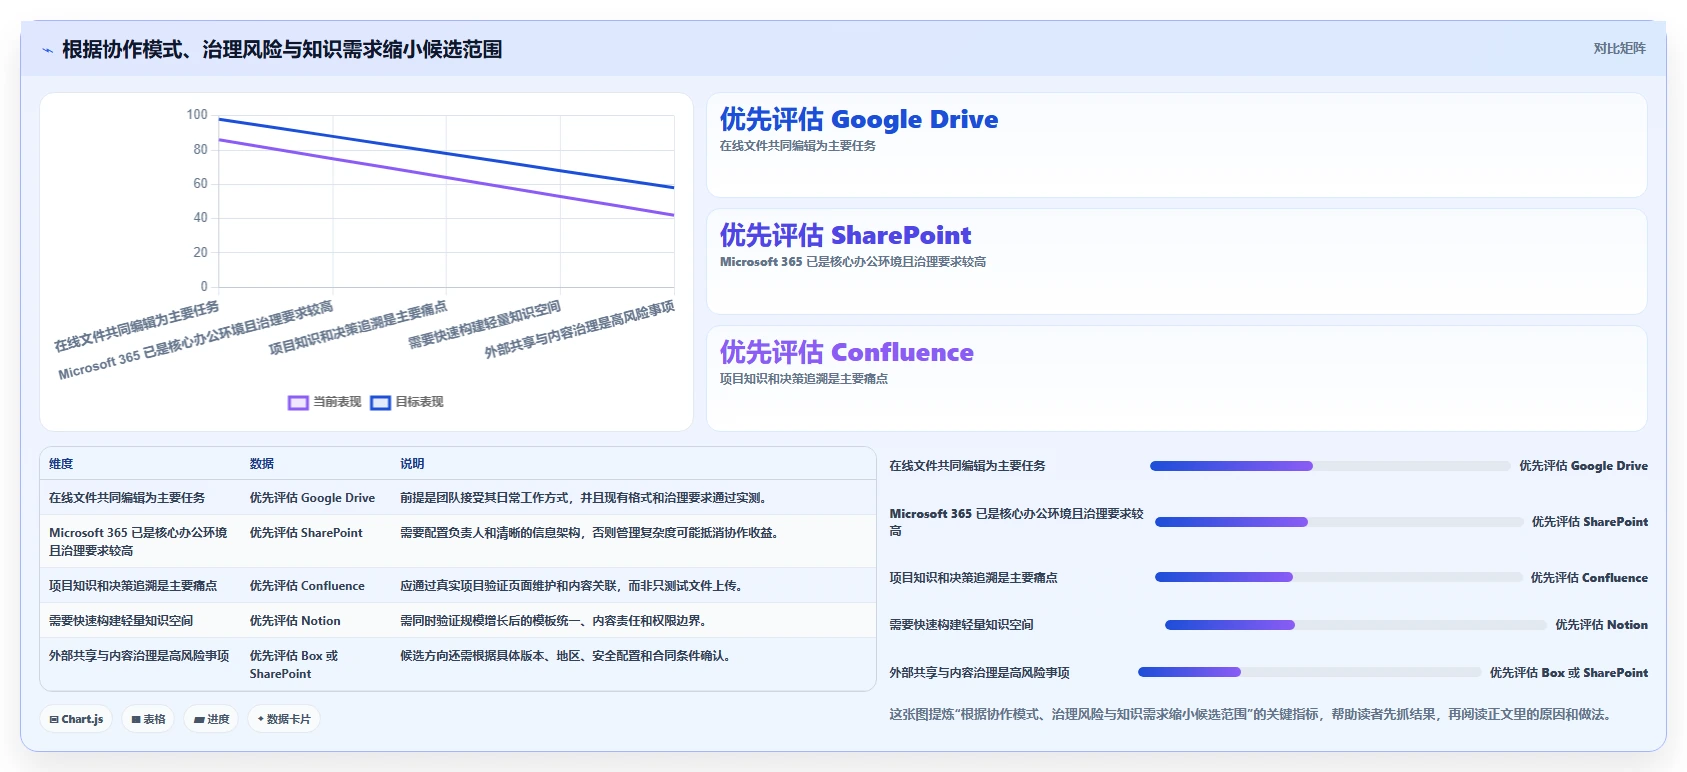Click the progress bar for 优先评估 Notion
The width and height of the screenshot is (1687, 772).
[x=1355, y=625]
